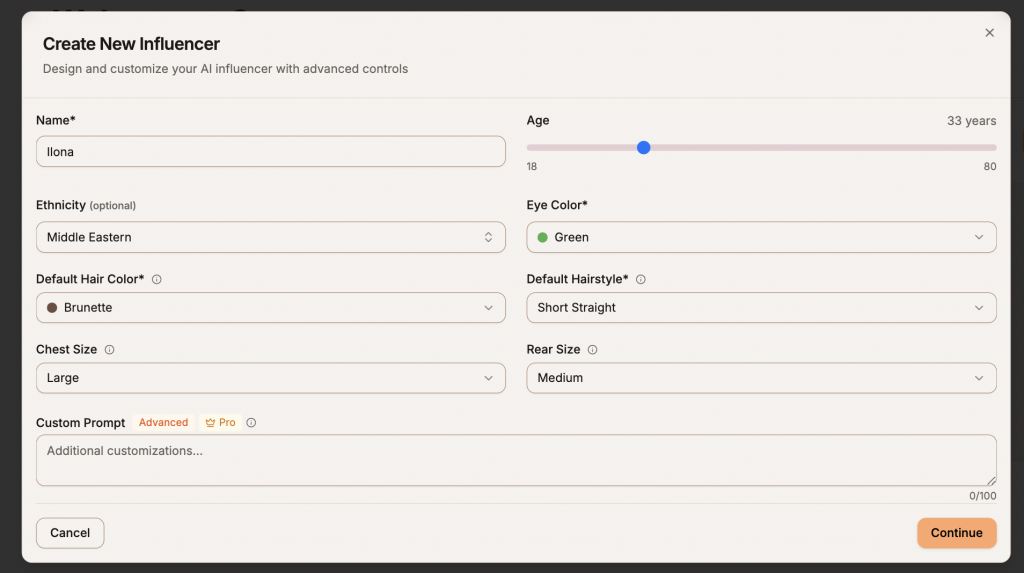Click the Advanced badge label
The image size is (1024, 573).
click(x=163, y=423)
